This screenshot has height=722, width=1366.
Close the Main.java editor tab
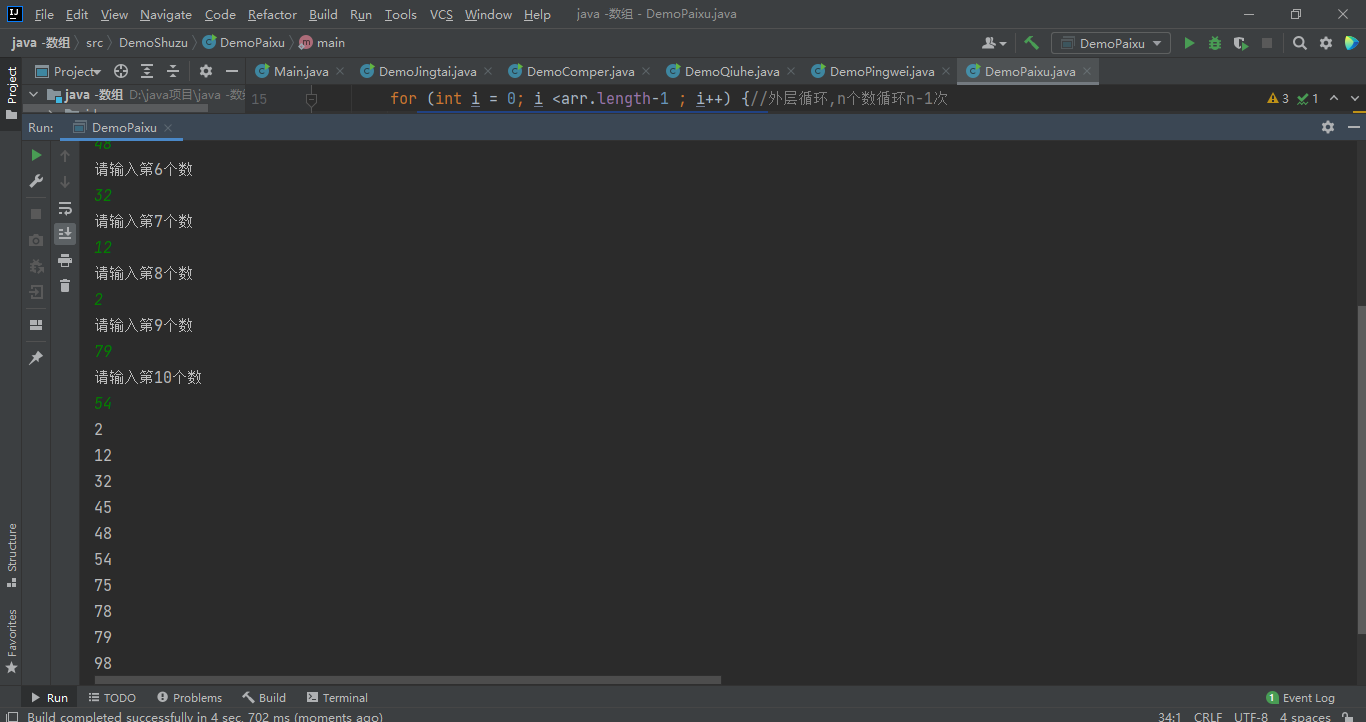(x=340, y=72)
